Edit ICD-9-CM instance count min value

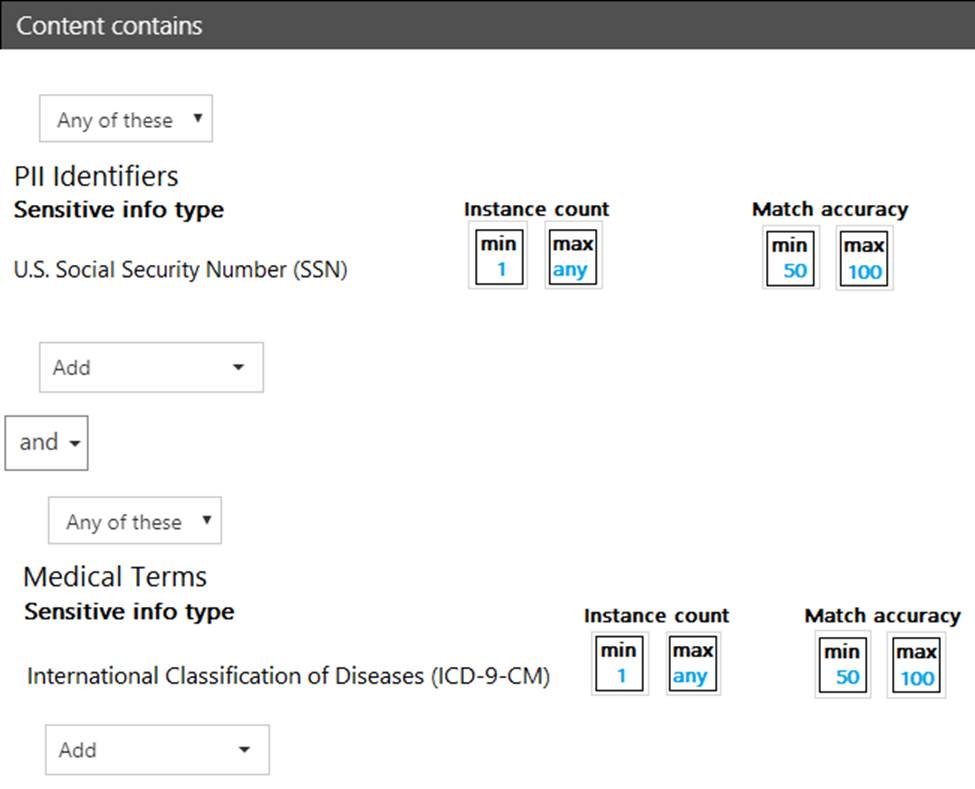click(620, 664)
